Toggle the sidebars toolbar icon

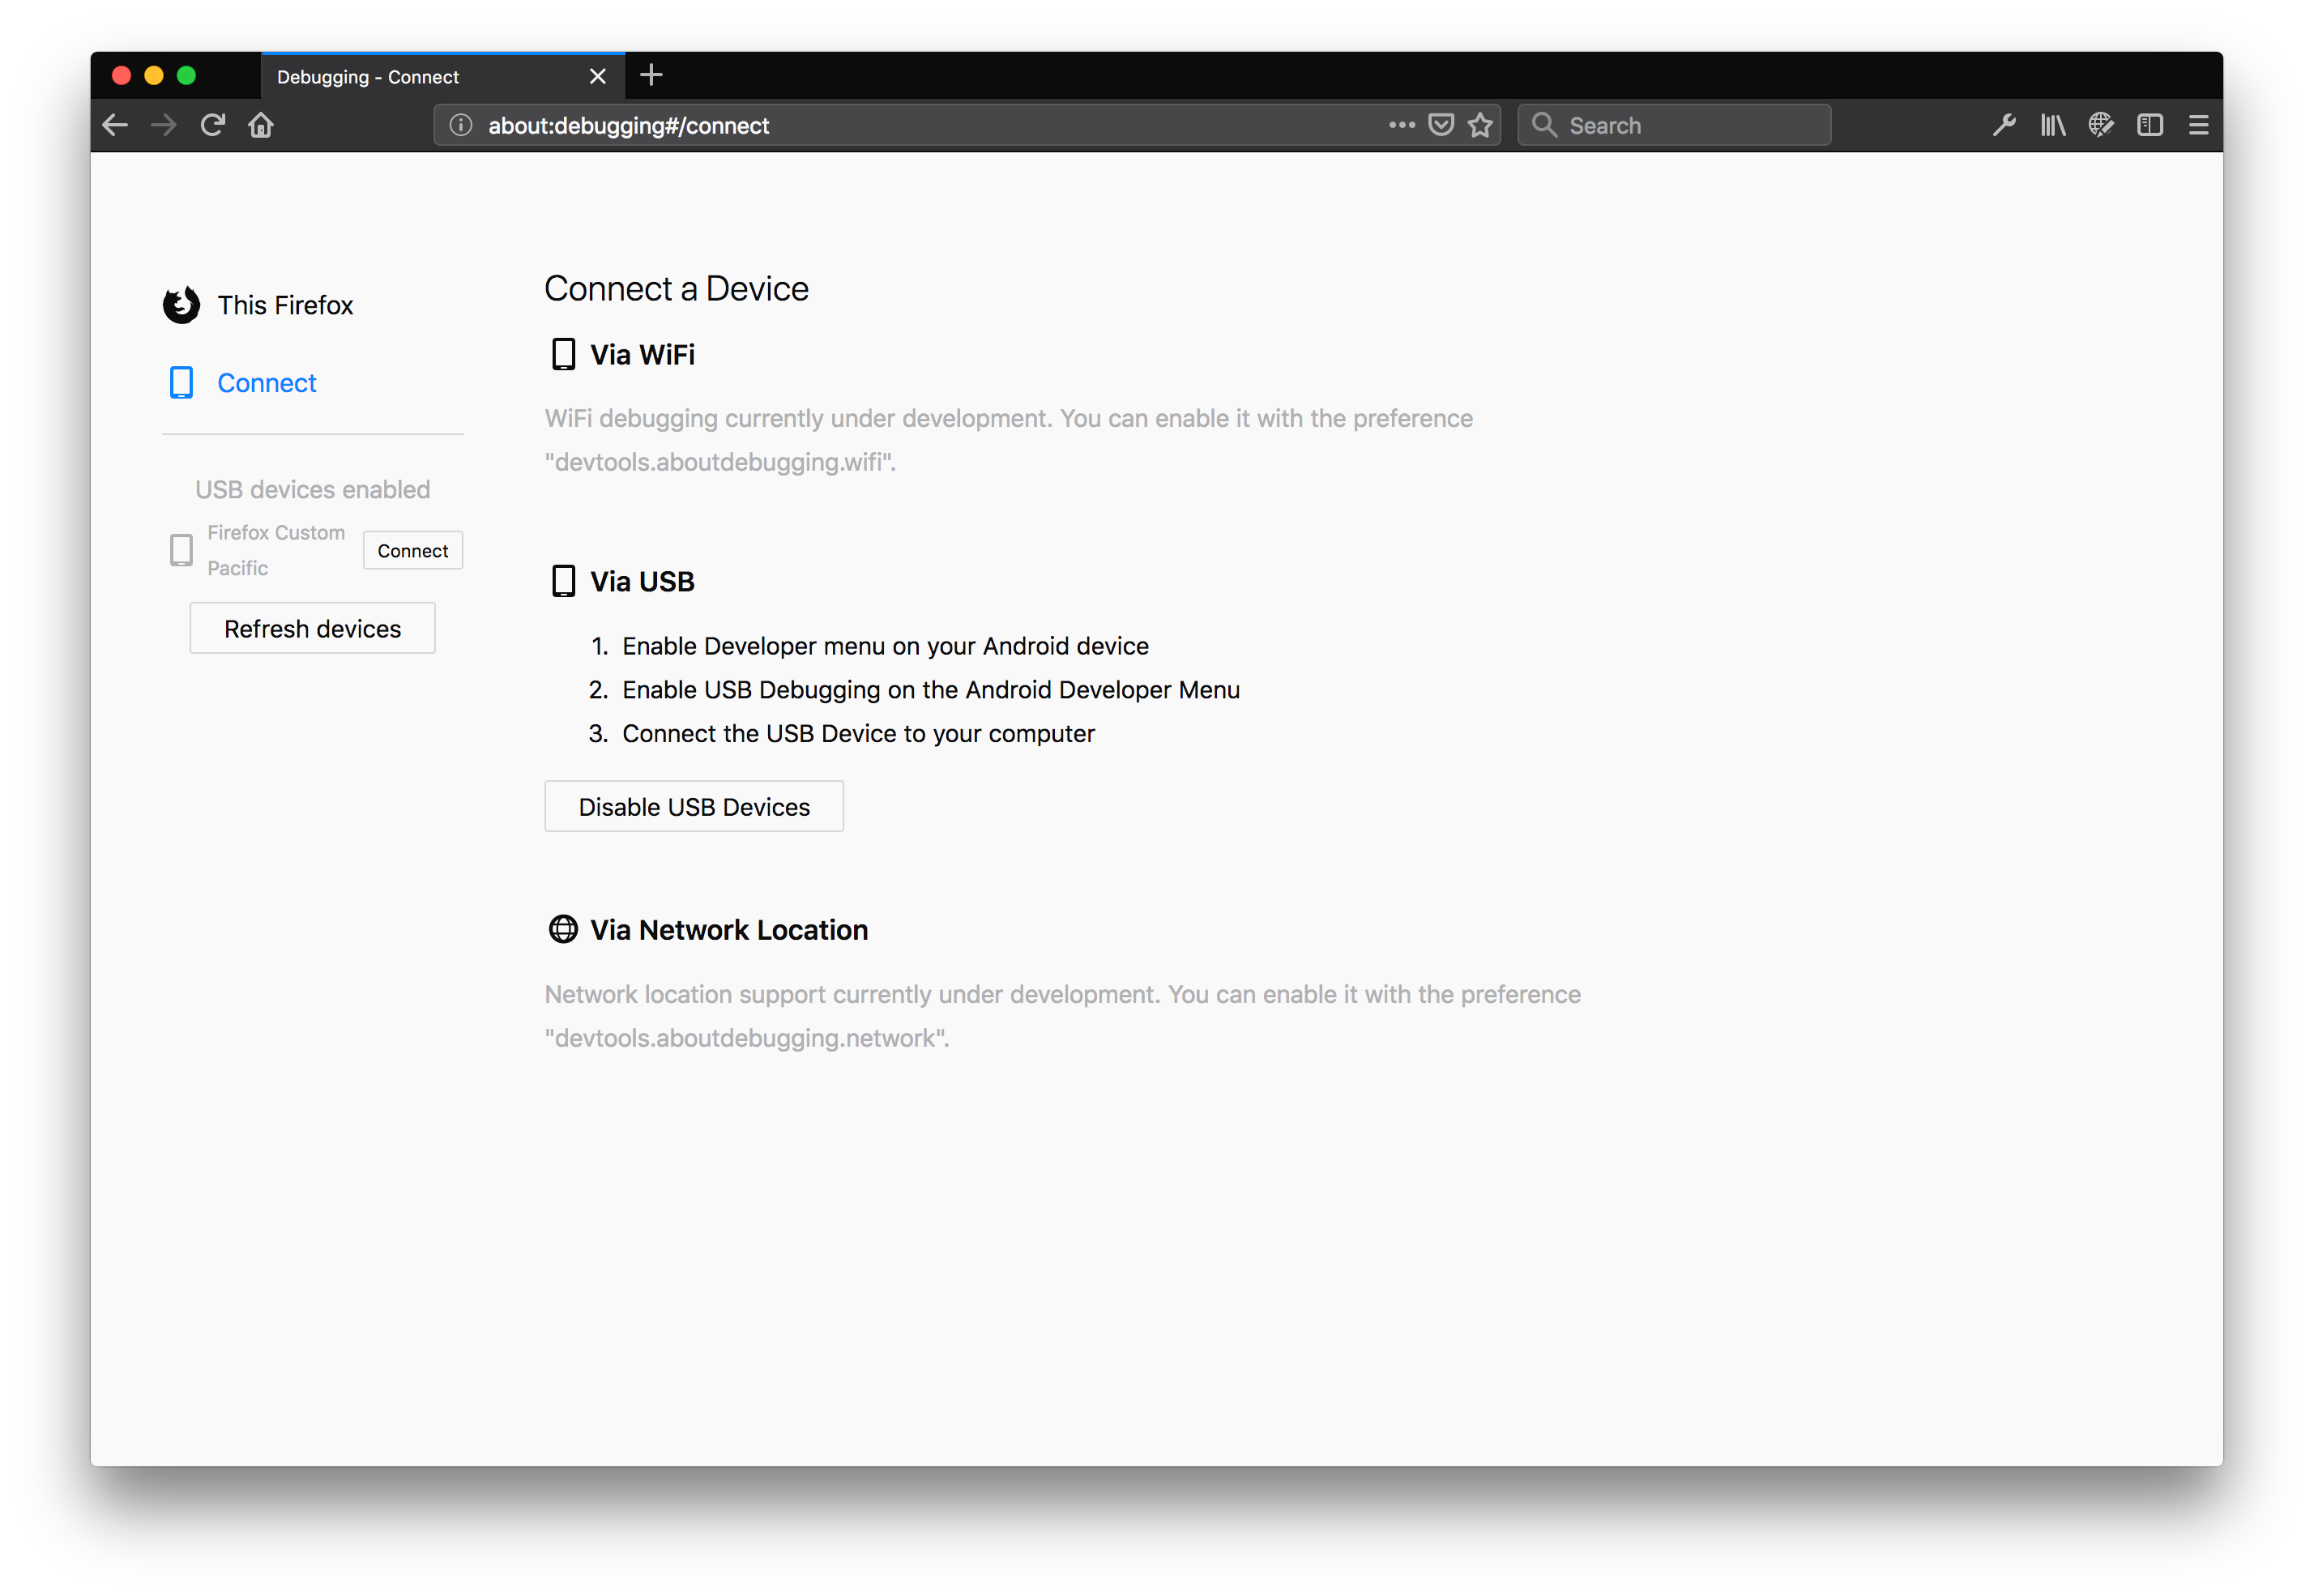point(2150,125)
